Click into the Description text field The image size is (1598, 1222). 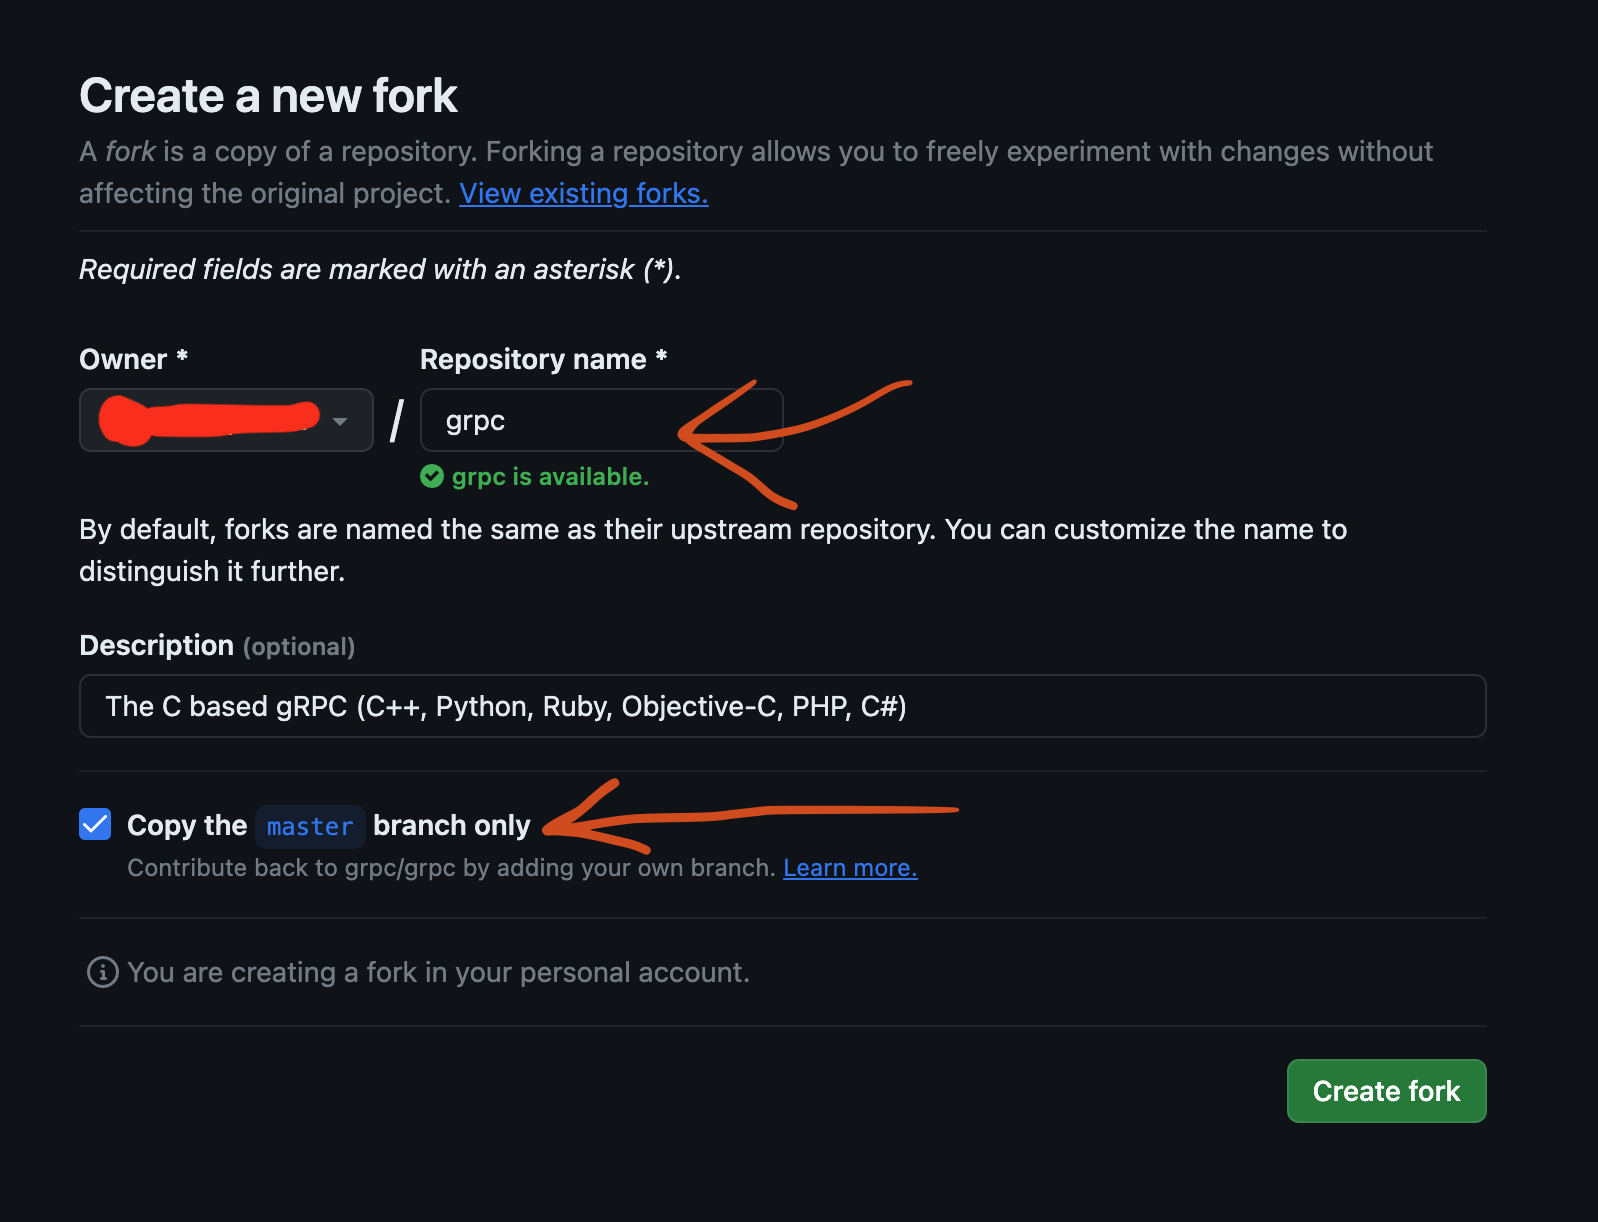pos(782,707)
